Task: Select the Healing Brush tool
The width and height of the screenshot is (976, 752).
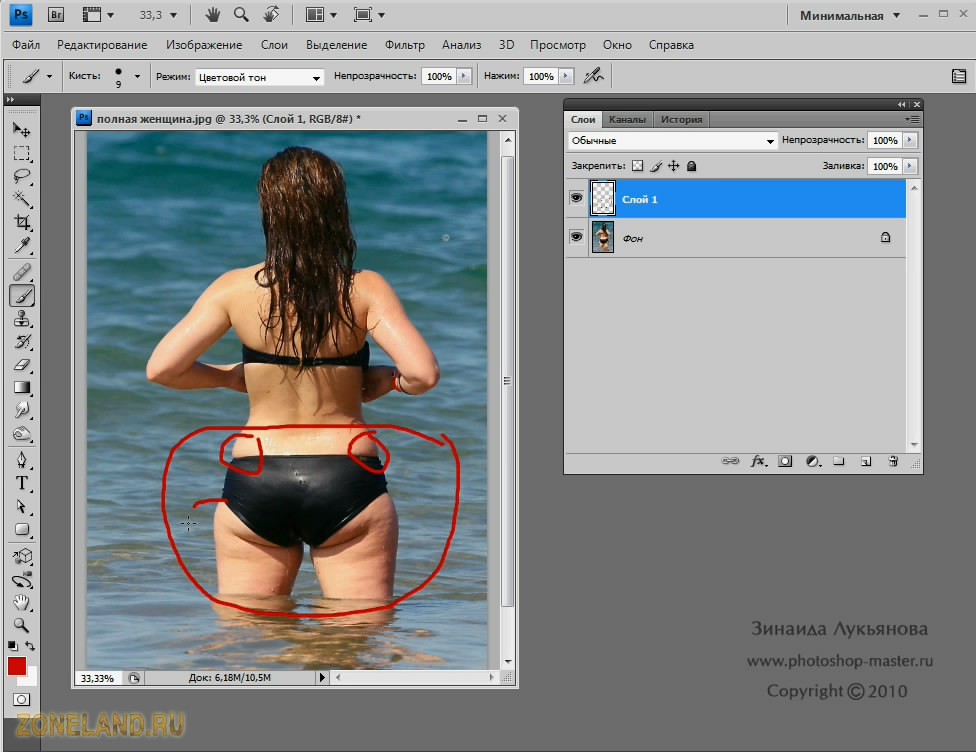Action: (x=21, y=272)
